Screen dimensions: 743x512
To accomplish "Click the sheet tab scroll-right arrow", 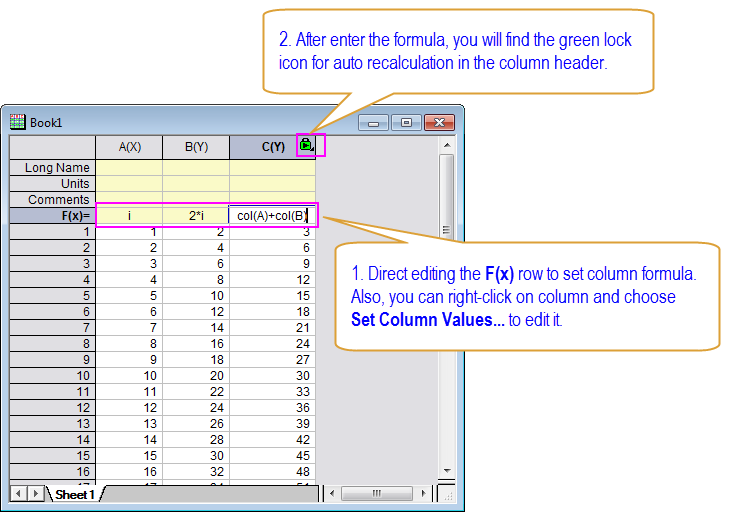I will pos(36,493).
